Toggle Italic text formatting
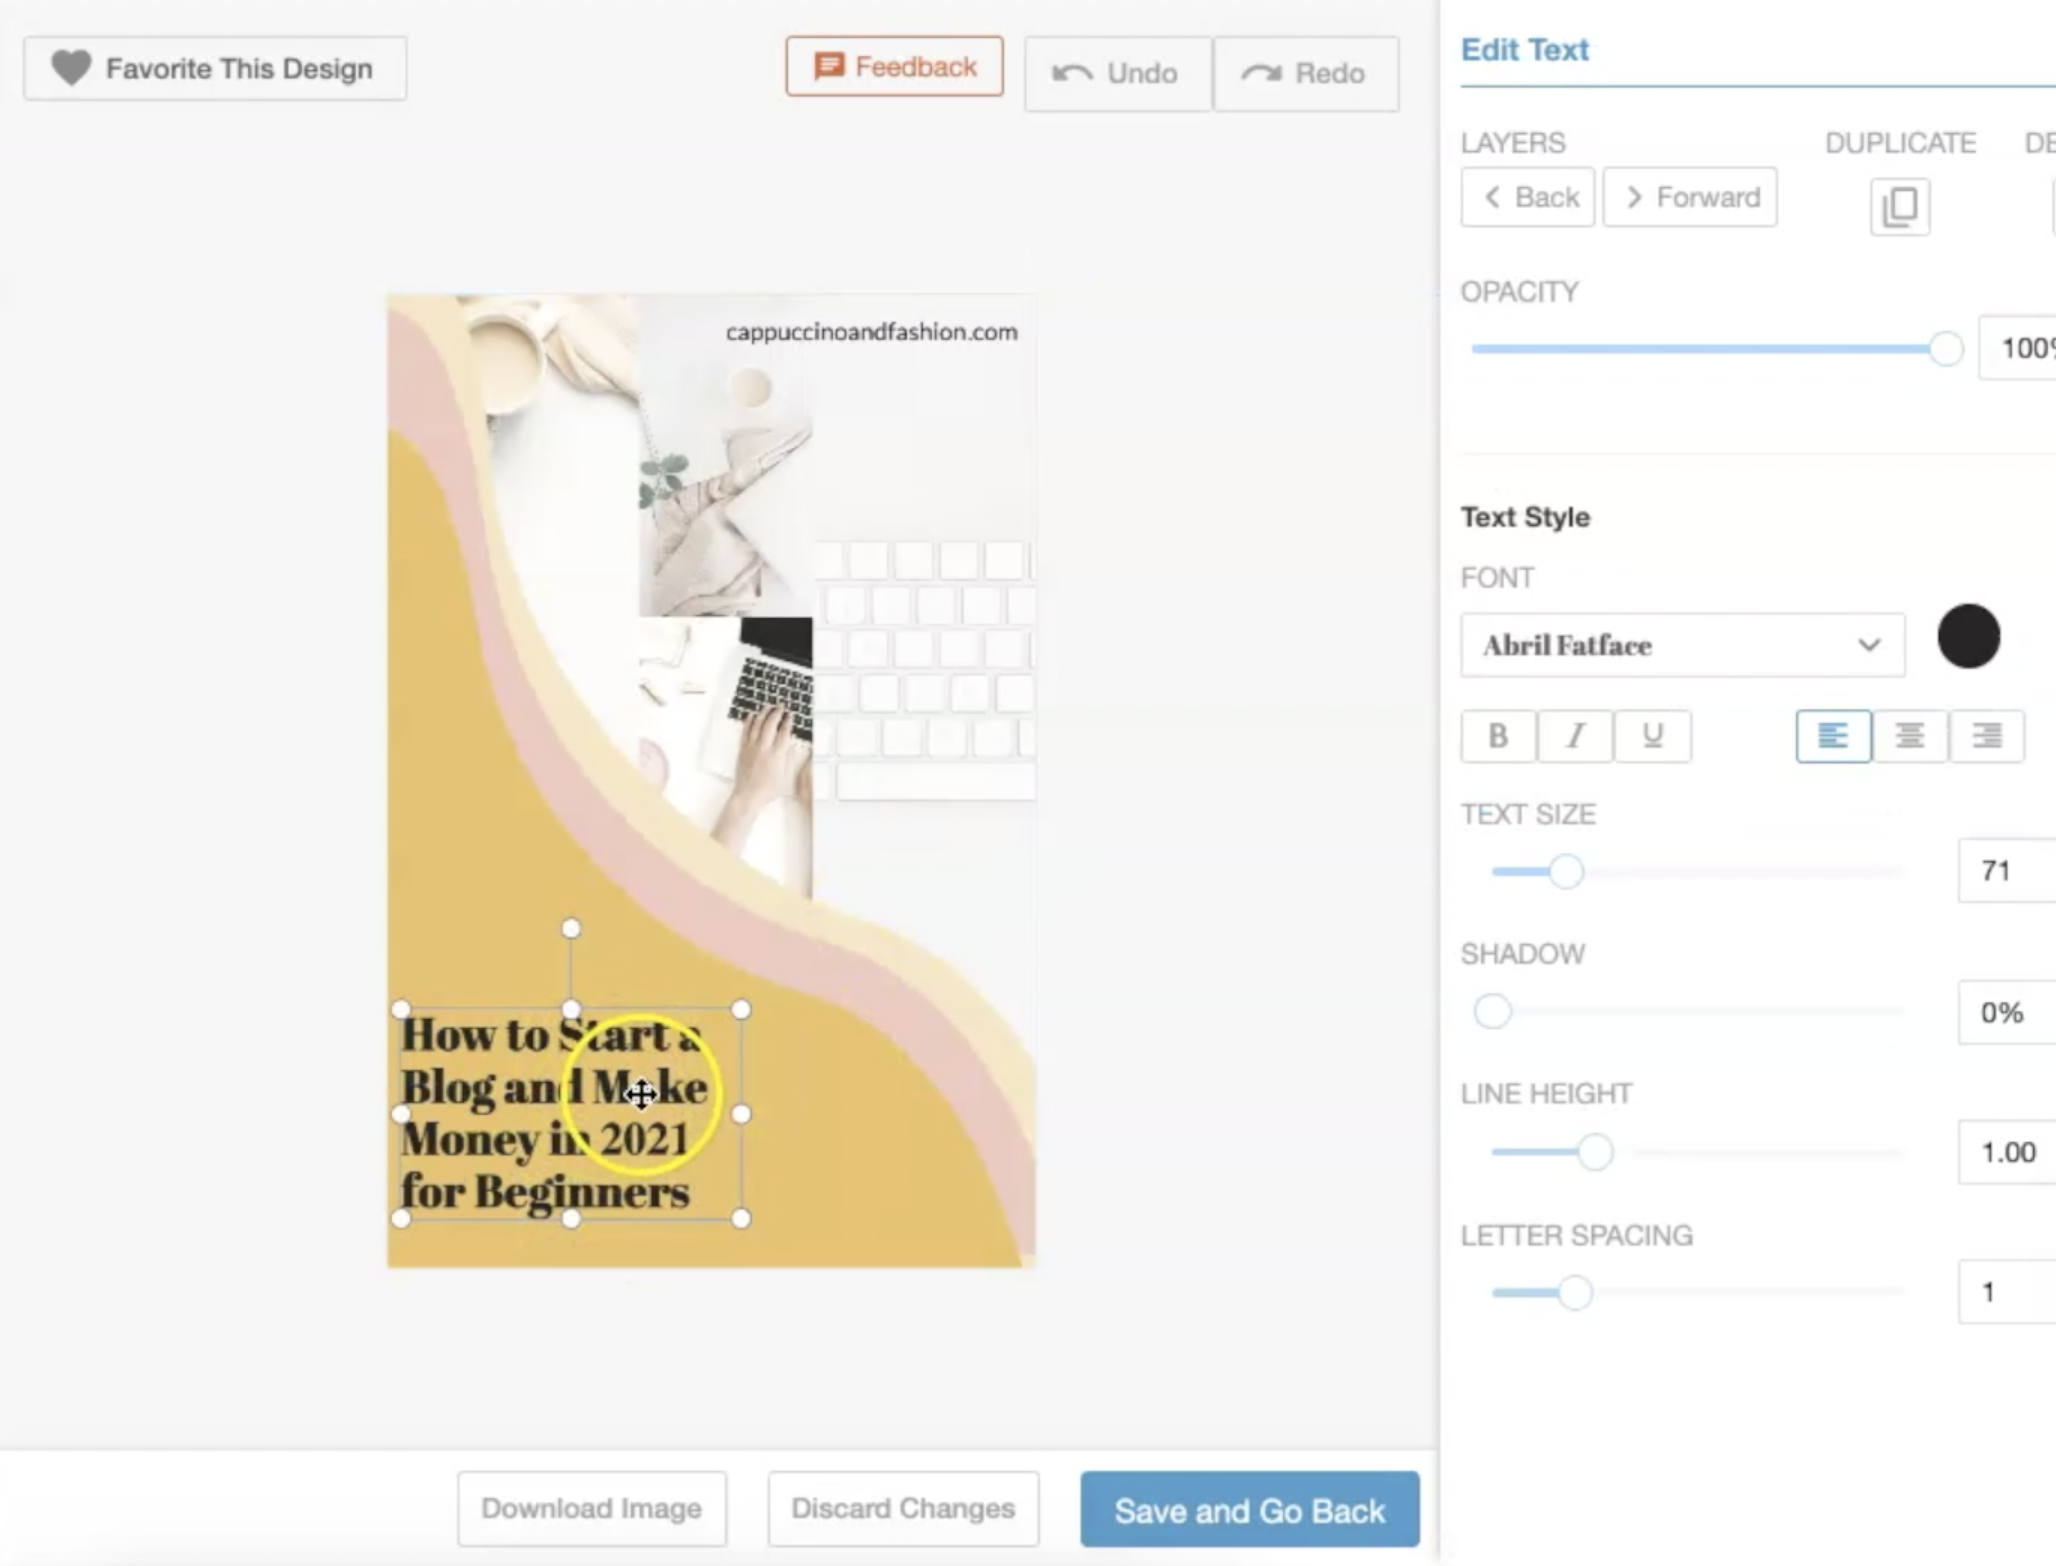The height and width of the screenshot is (1566, 2056). coord(1575,736)
